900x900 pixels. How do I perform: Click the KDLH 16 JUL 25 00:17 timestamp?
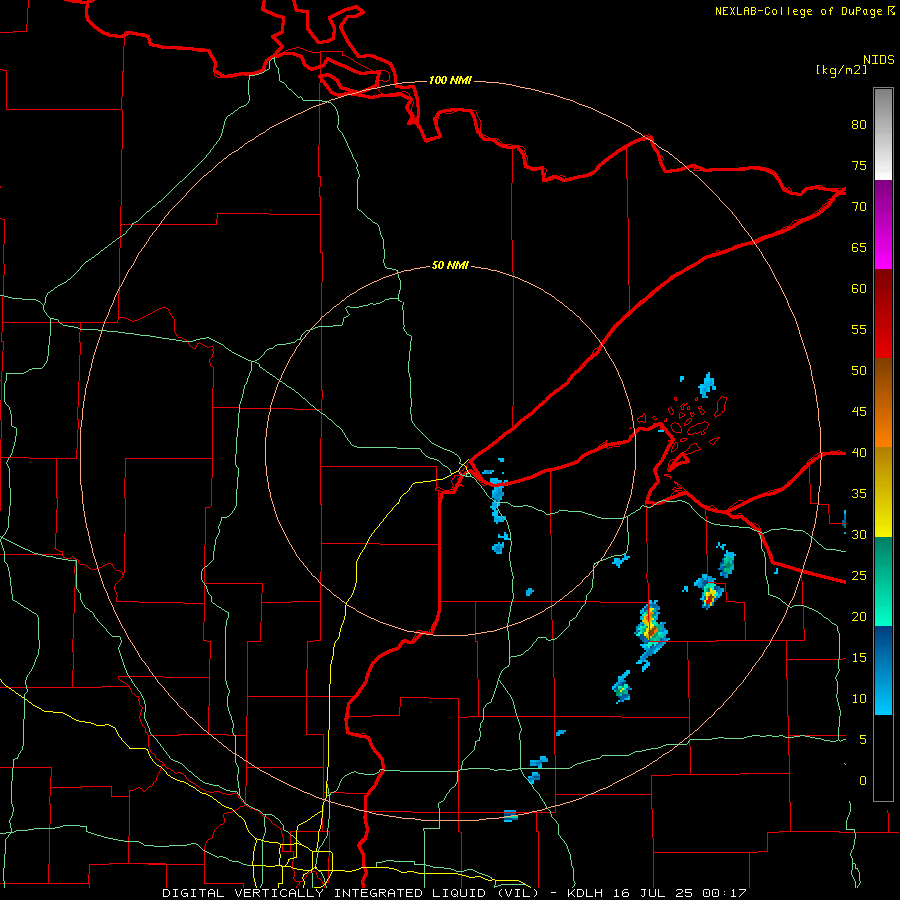coord(657,893)
